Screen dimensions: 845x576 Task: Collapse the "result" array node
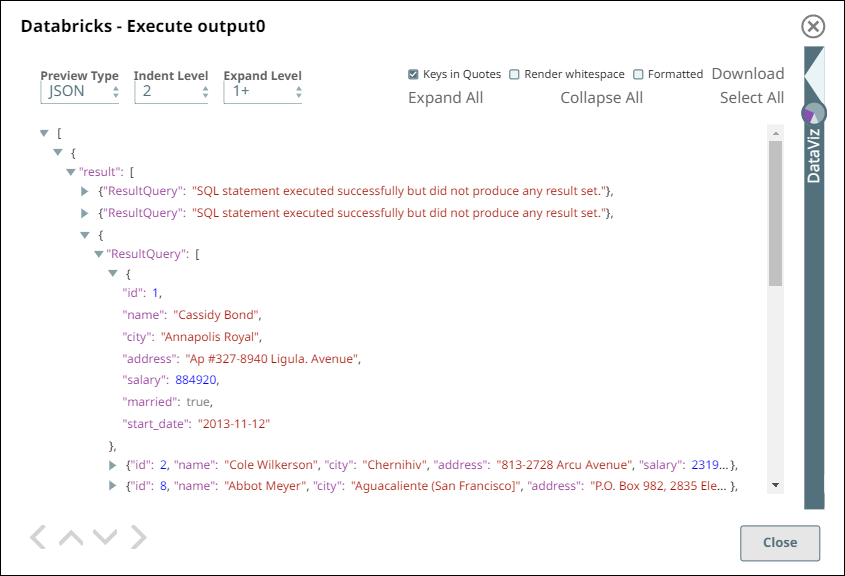coord(71,172)
